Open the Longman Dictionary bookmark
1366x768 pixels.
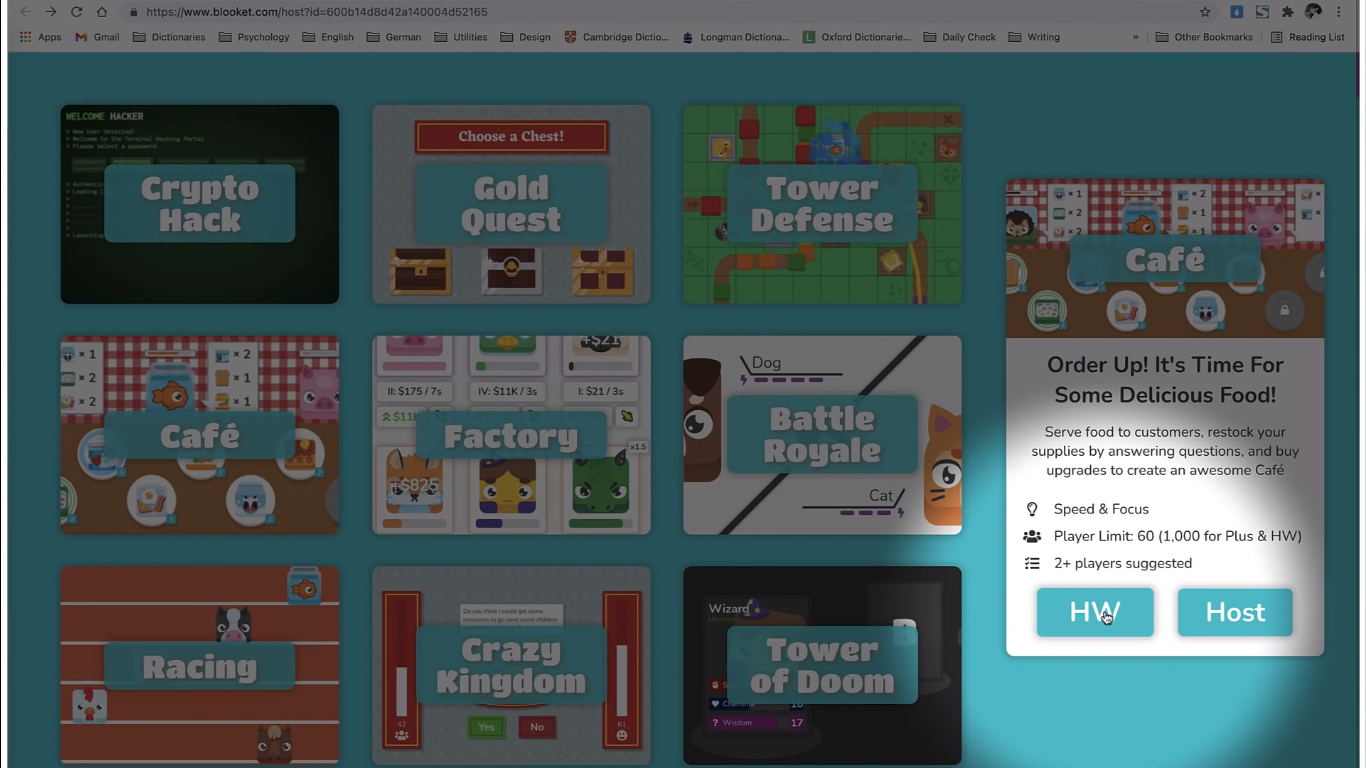pyautogui.click(x=735, y=37)
